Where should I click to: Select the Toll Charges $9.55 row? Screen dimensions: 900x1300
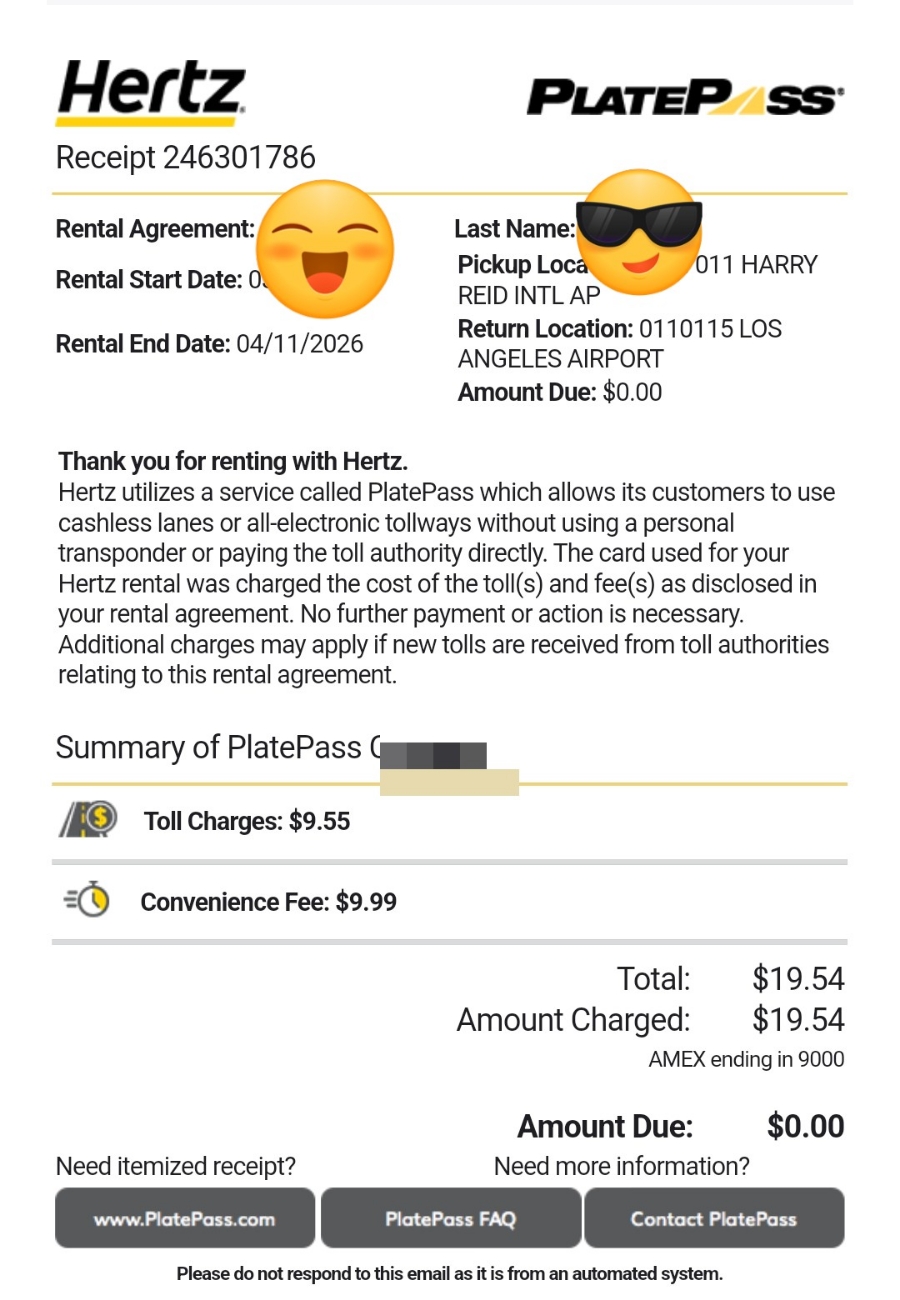[450, 822]
